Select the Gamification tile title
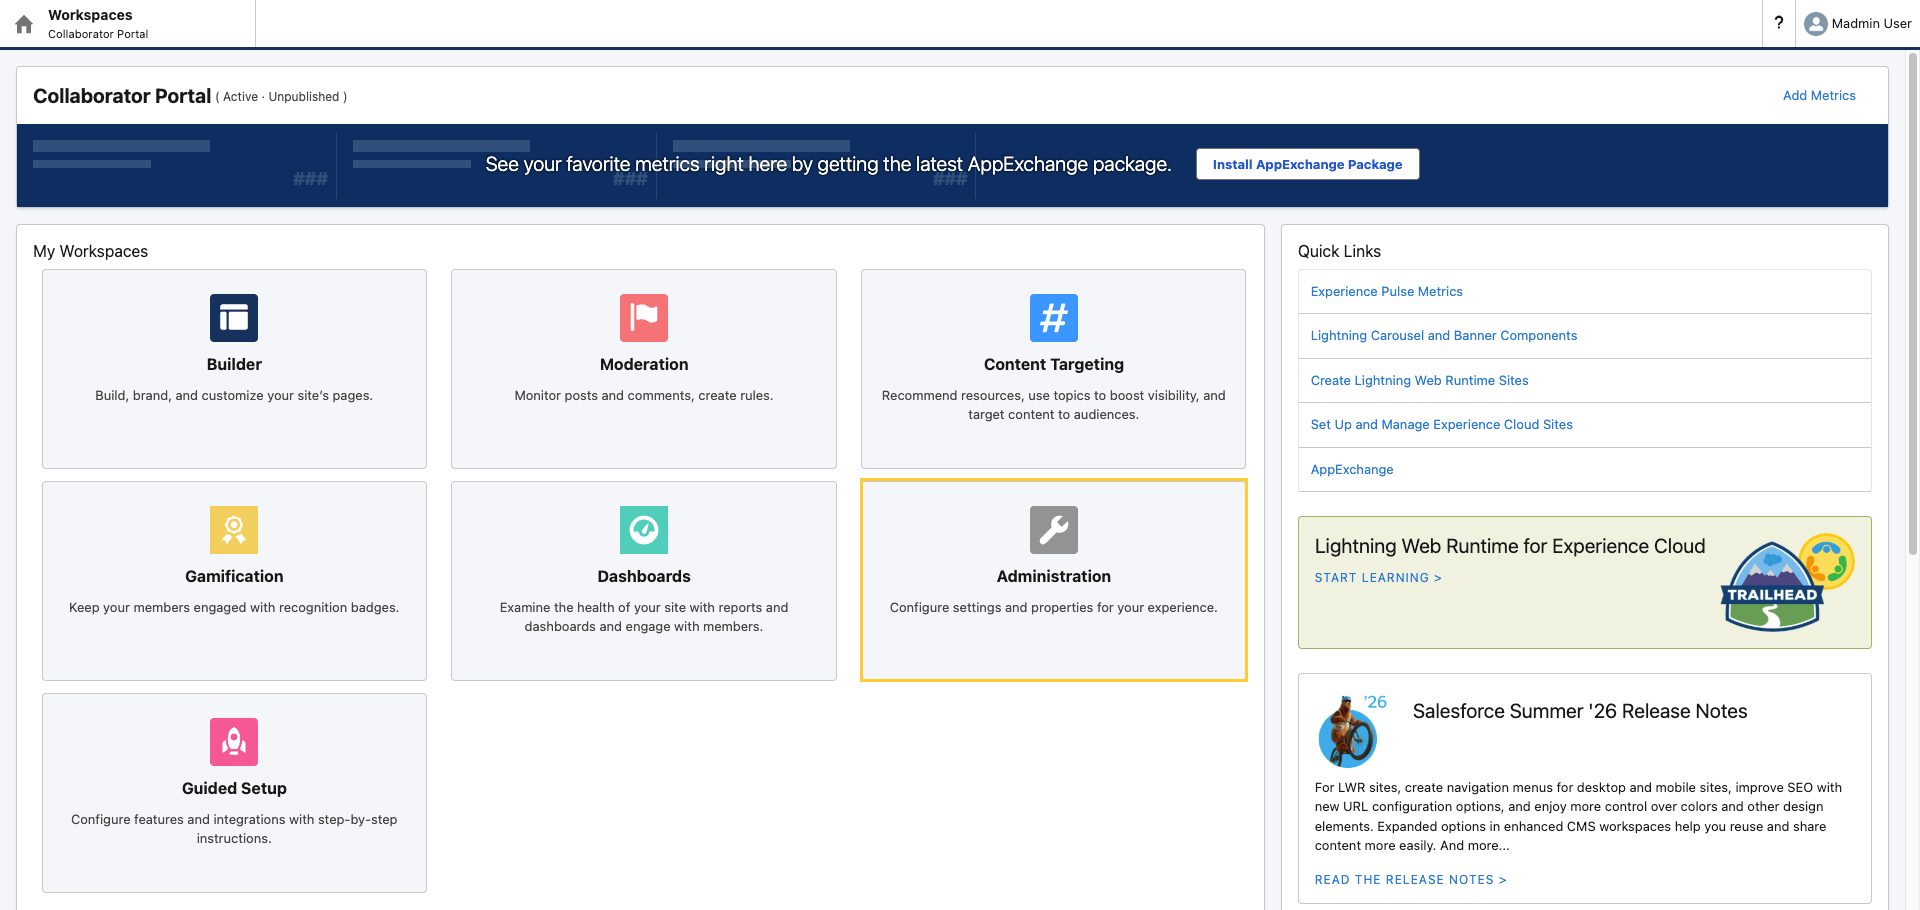 234,577
